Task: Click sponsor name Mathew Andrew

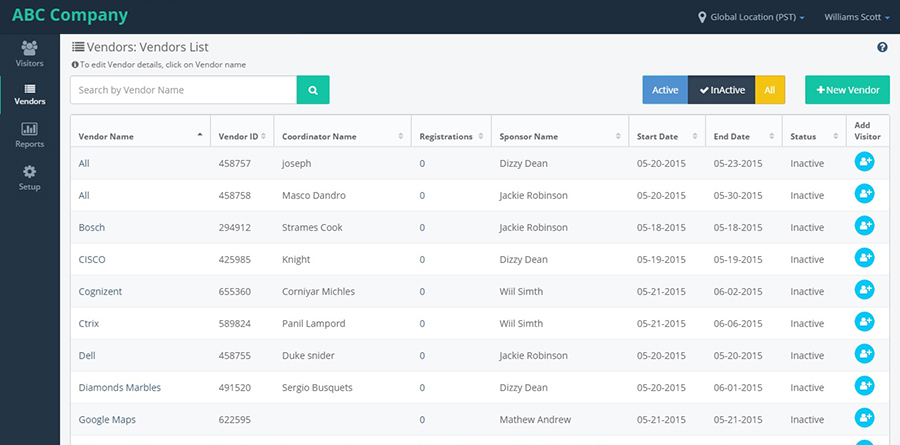Action: pyautogui.click(x=536, y=420)
